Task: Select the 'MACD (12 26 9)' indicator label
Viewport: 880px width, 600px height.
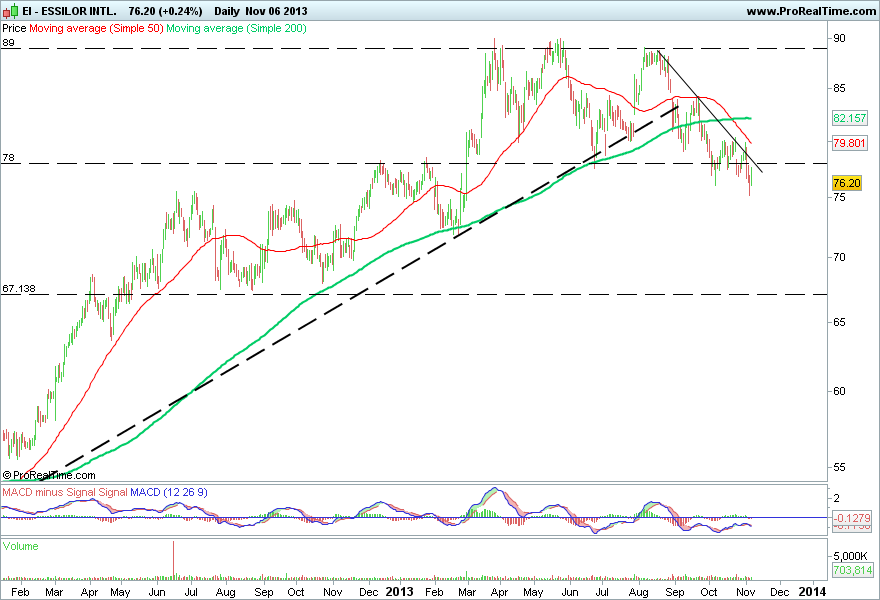Action: tap(169, 492)
